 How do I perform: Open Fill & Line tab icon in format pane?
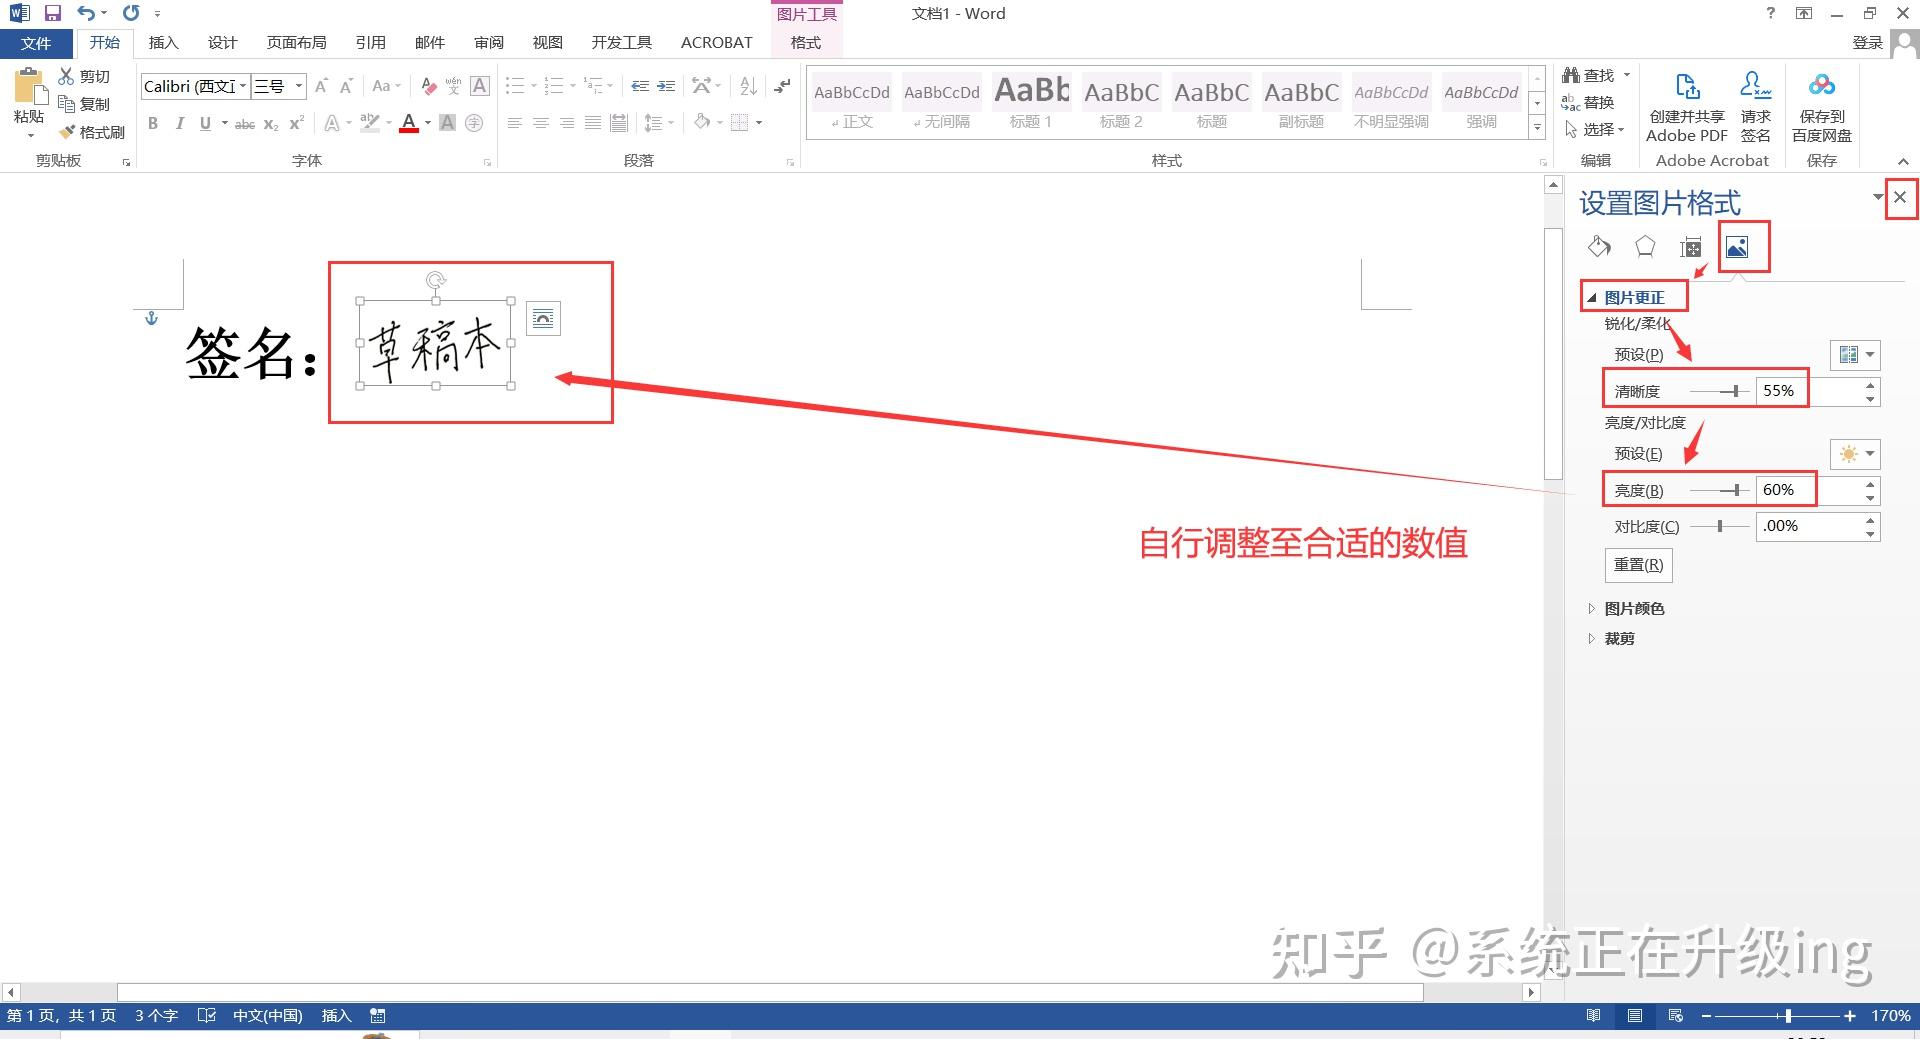point(1599,246)
